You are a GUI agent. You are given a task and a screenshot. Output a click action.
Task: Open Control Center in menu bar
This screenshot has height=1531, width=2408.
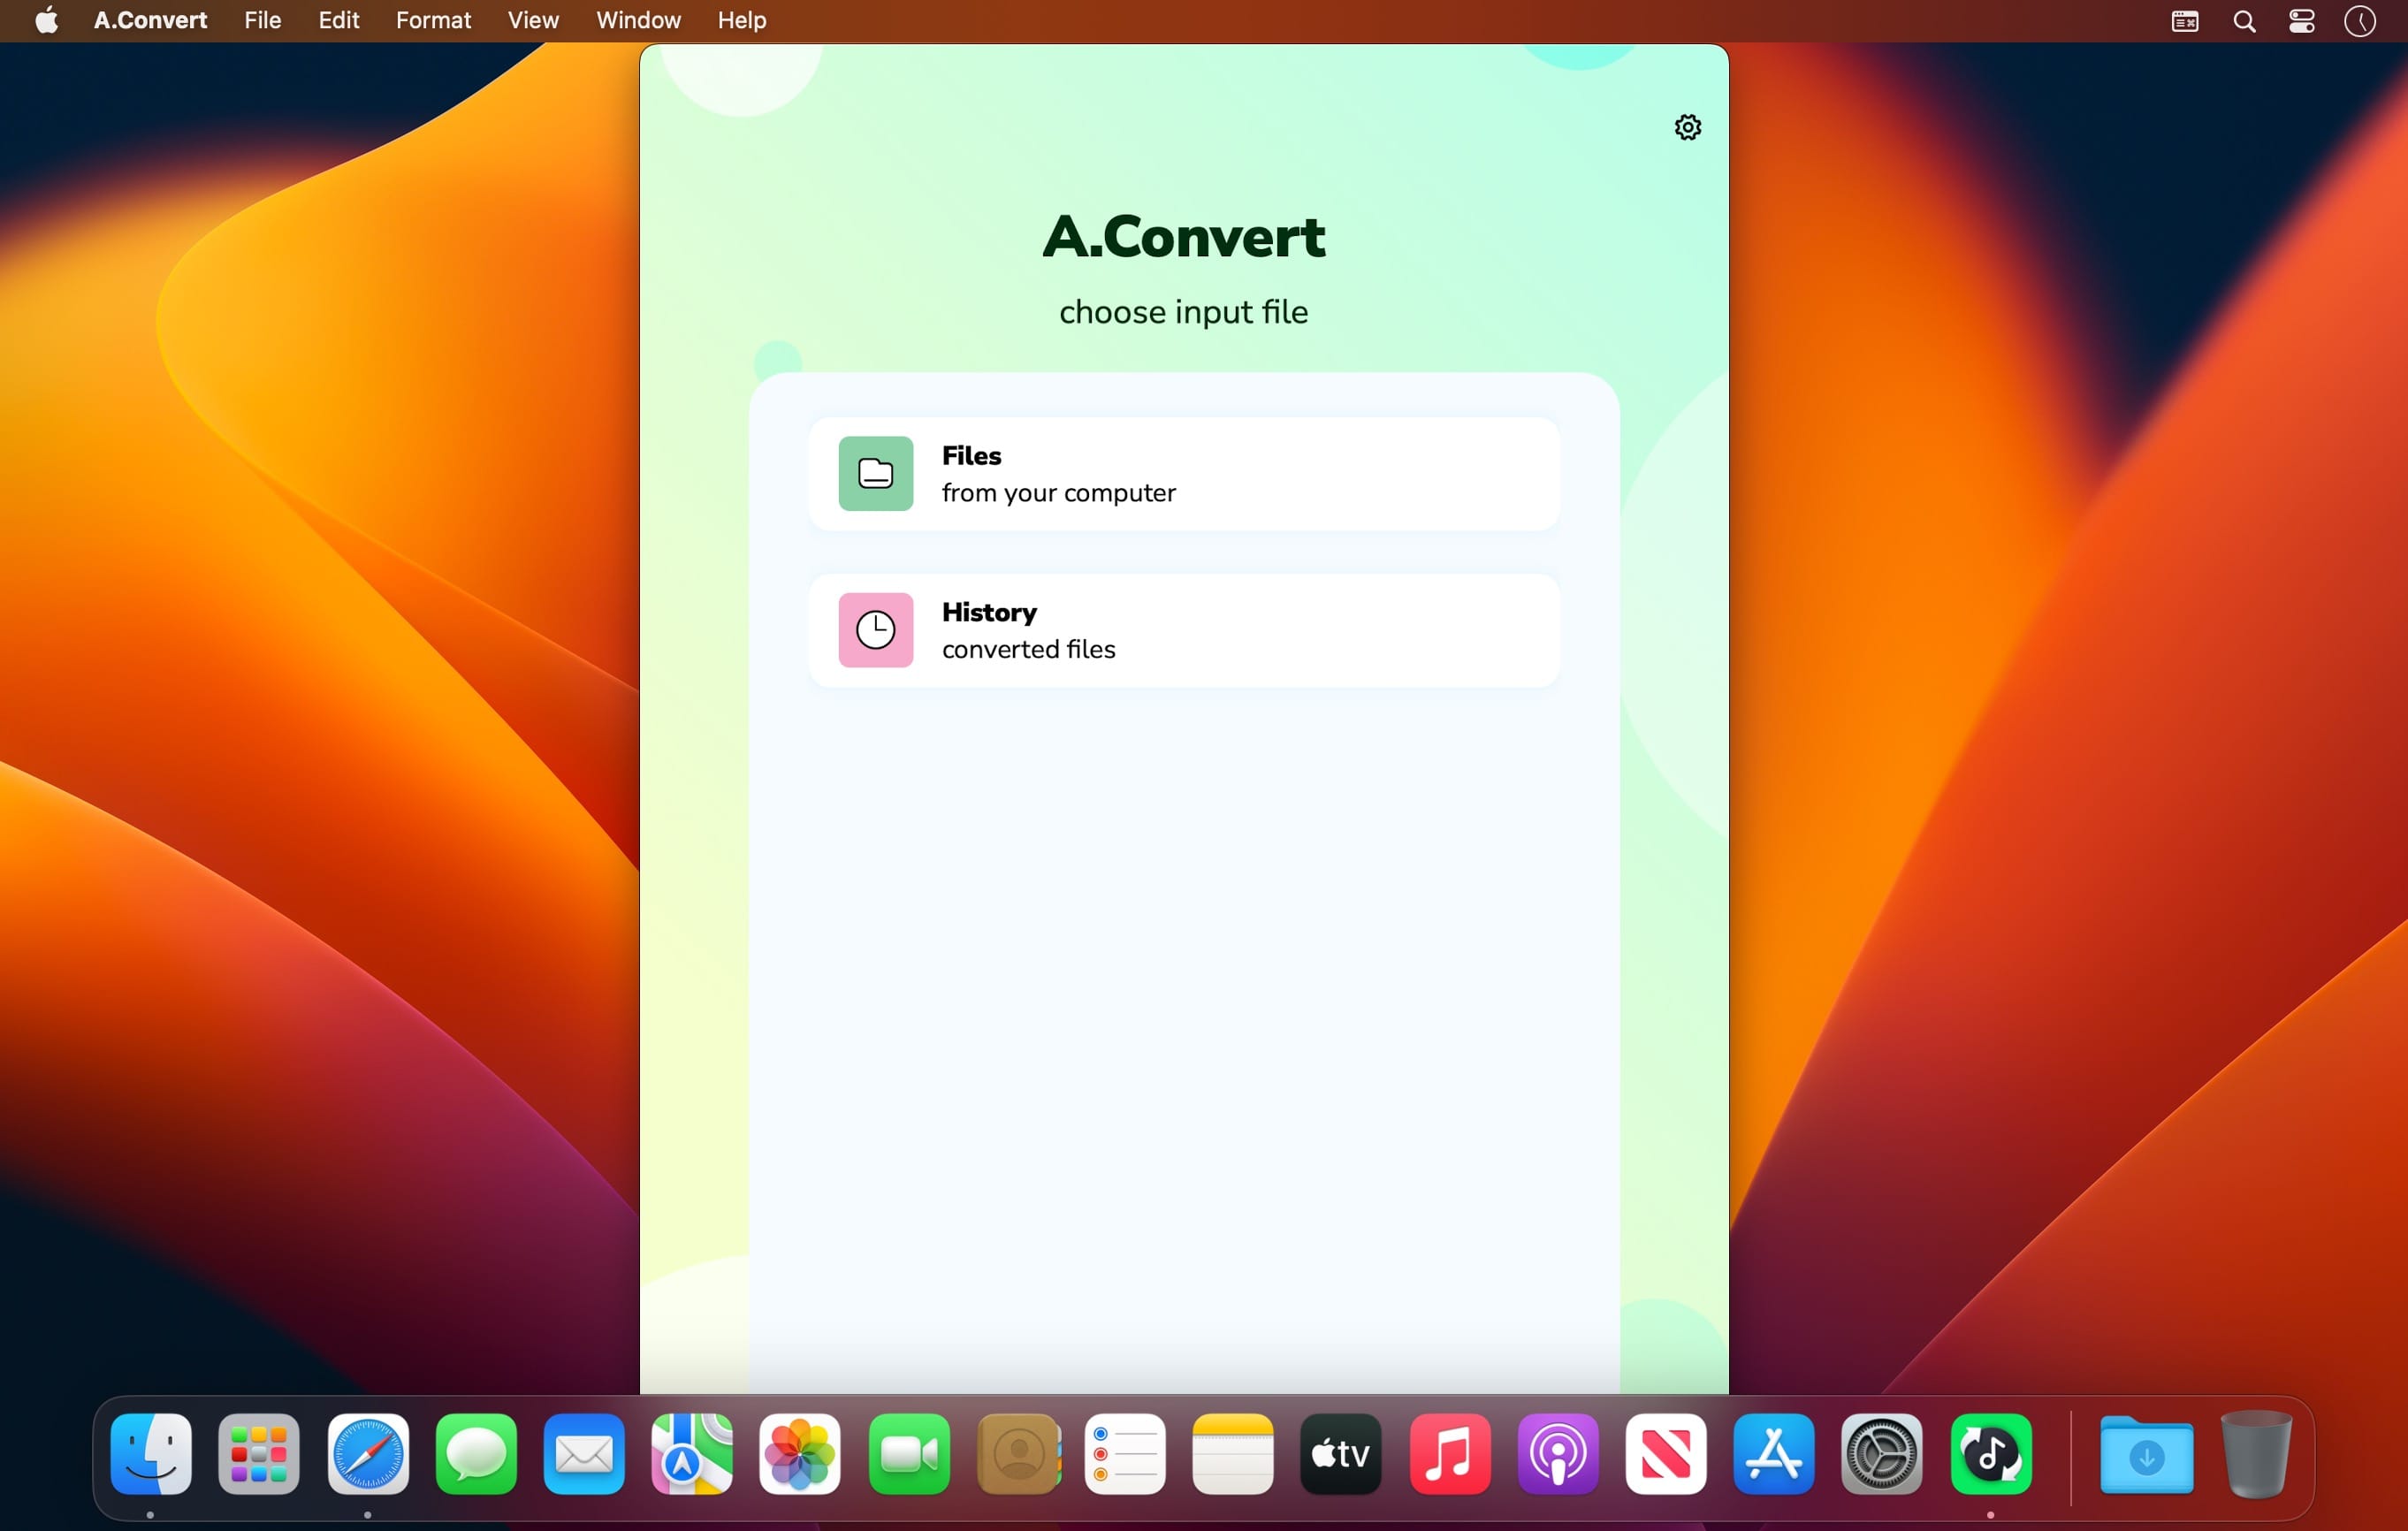pos(2302,21)
